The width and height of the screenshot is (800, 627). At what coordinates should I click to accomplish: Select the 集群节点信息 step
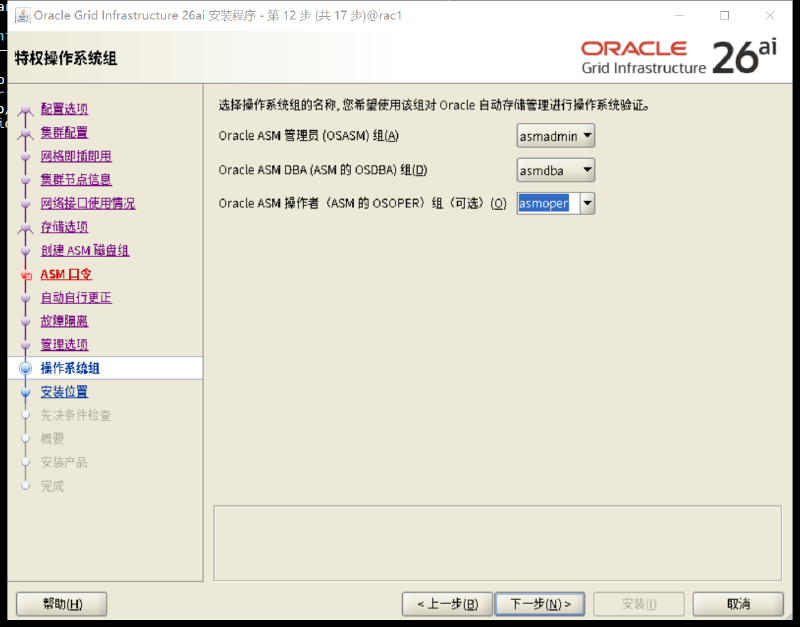76,180
